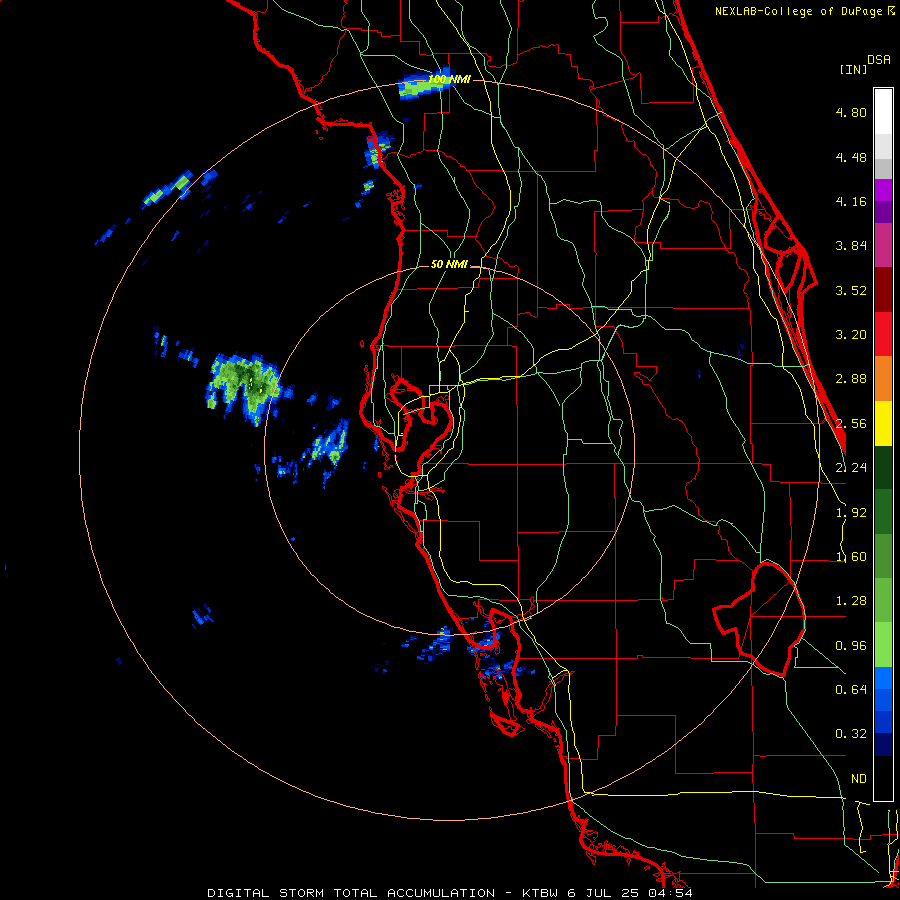The image size is (900, 900).
Task: Select the 2.88 legend value
Action: pyautogui.click(x=851, y=379)
